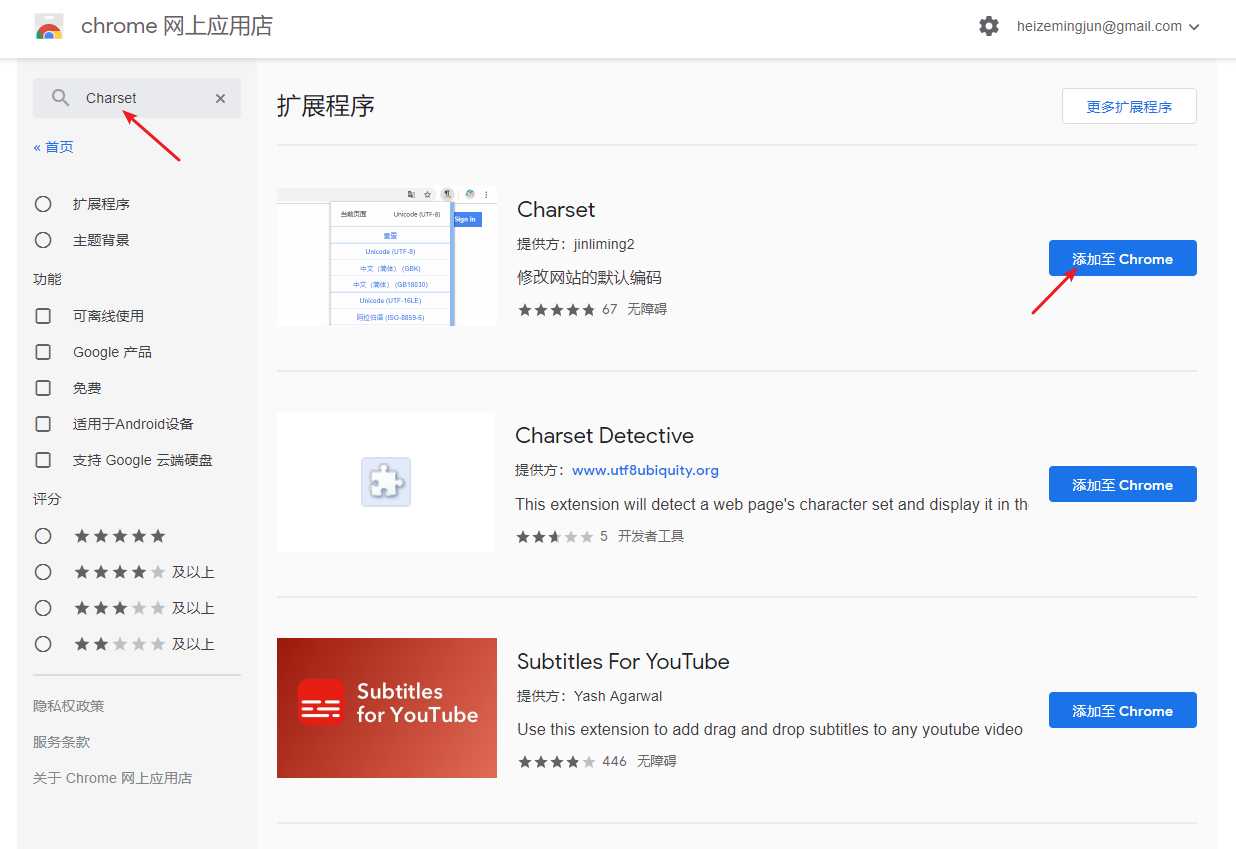
Task: Open the 服务条款 link
Action: pos(61,742)
